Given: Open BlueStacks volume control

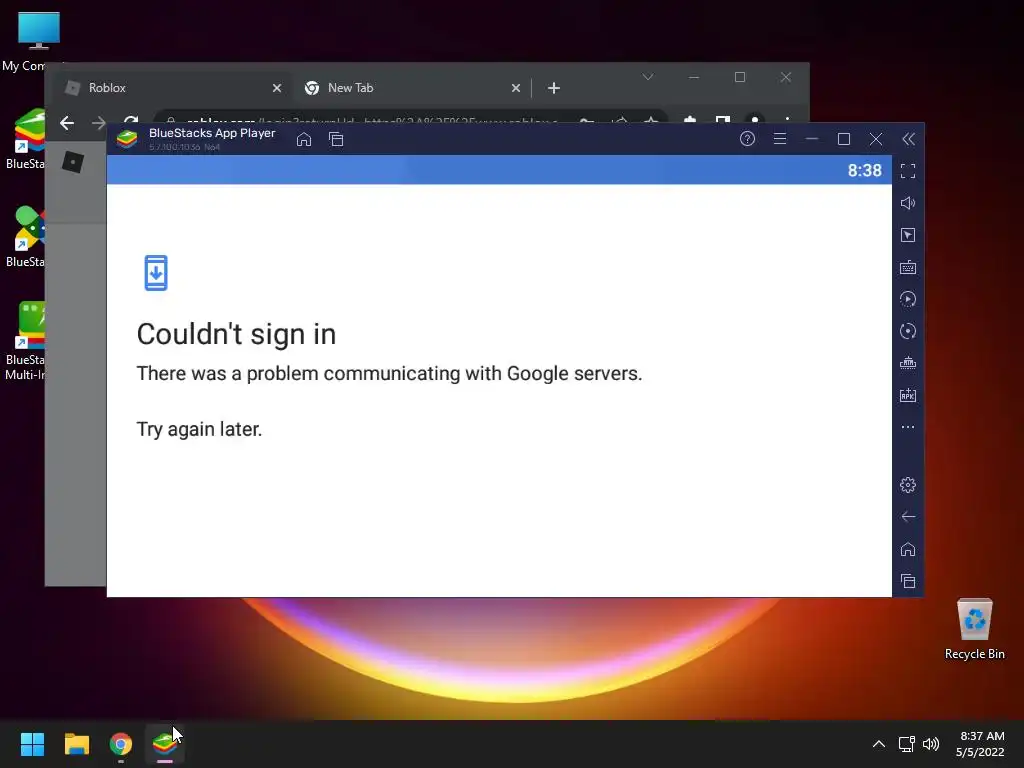Looking at the screenshot, I should click(x=908, y=203).
